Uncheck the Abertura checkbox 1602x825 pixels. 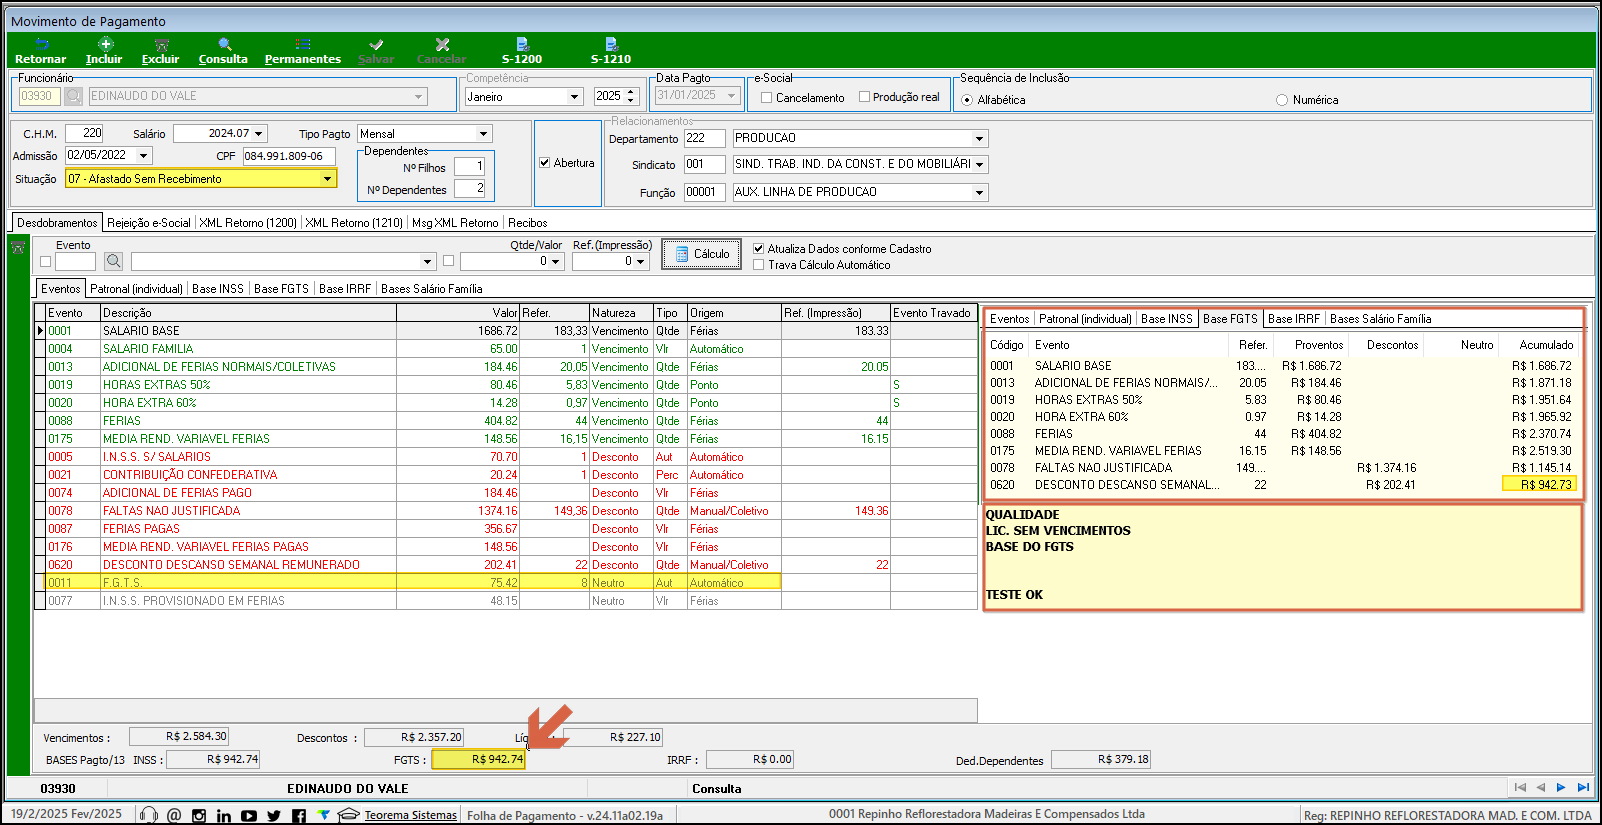pyautogui.click(x=544, y=163)
